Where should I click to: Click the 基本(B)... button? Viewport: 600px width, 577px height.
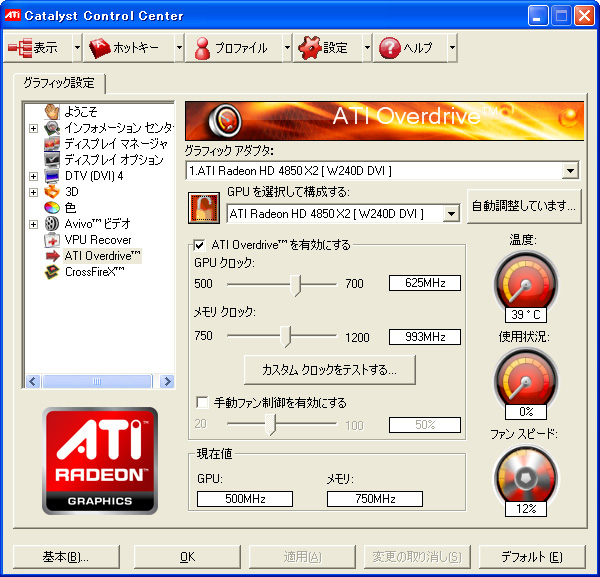click(x=66, y=557)
